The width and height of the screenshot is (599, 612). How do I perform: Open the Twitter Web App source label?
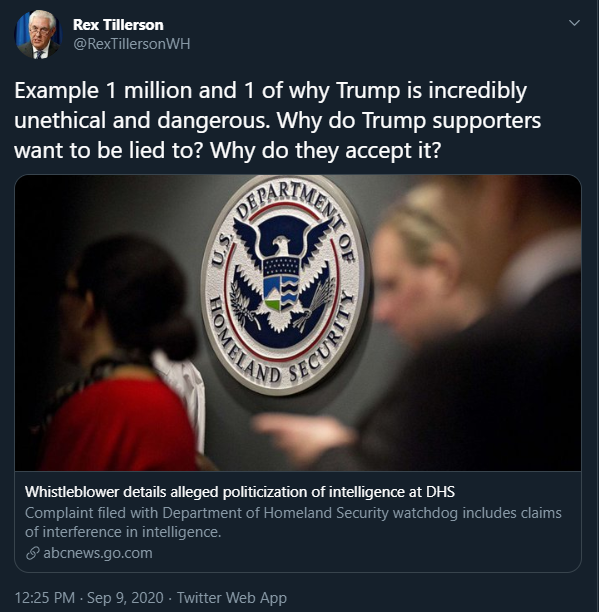point(232,598)
